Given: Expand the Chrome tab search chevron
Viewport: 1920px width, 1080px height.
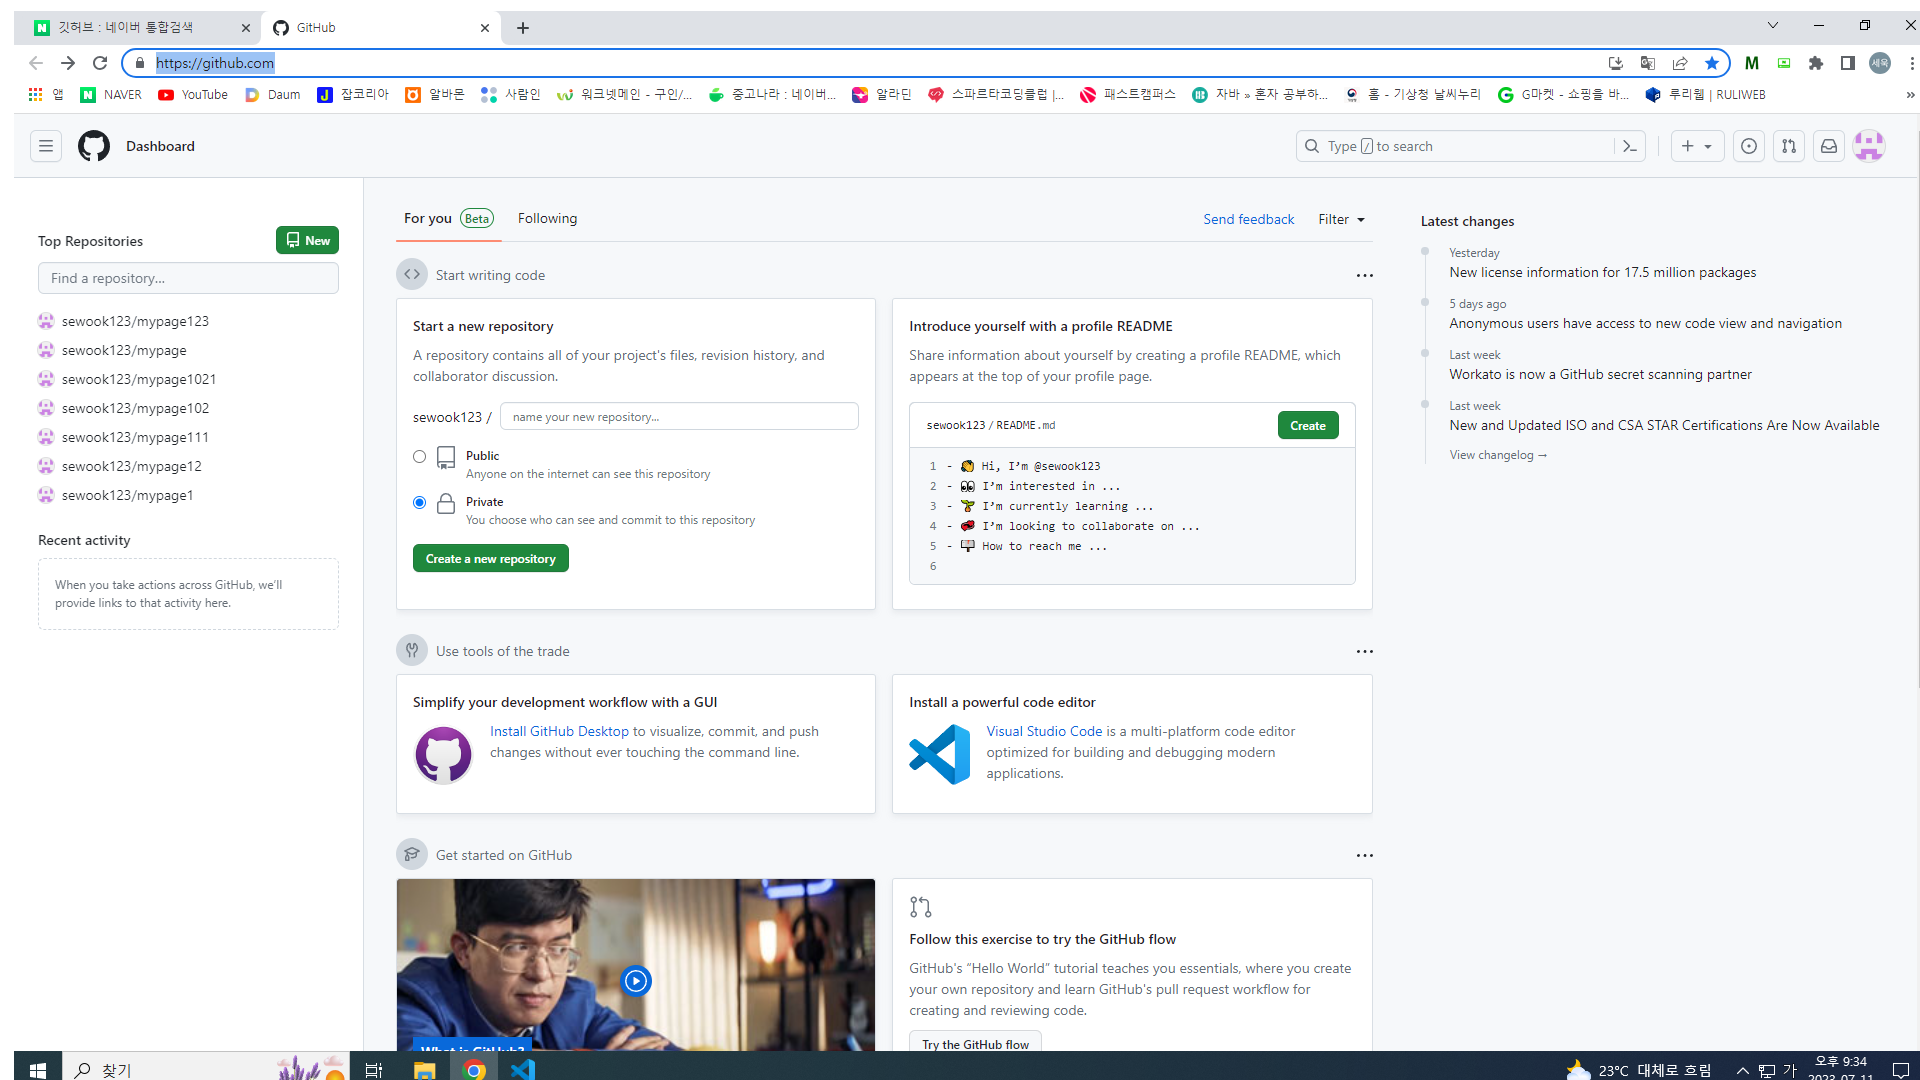Looking at the screenshot, I should (1773, 26).
